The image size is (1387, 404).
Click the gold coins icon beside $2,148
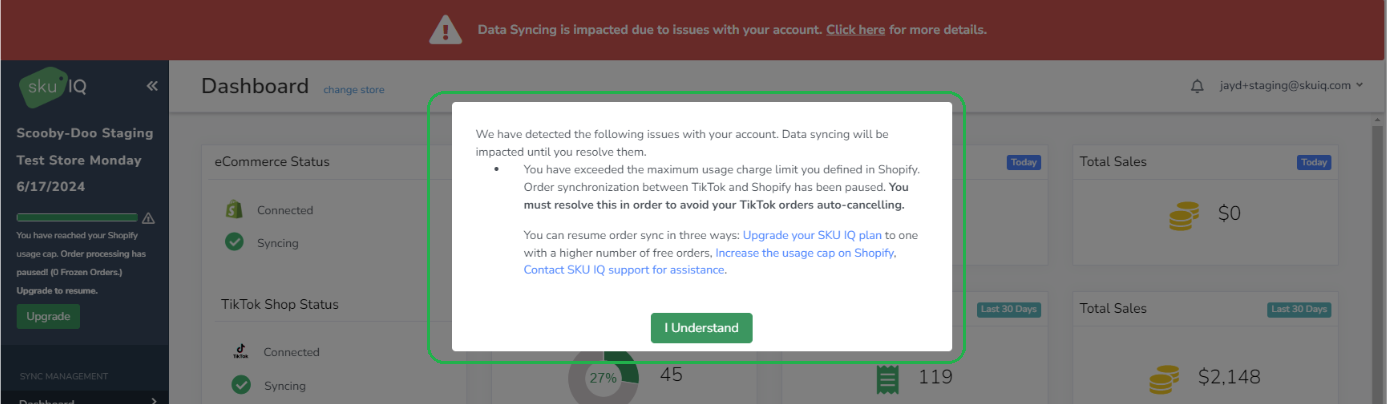click(1162, 379)
